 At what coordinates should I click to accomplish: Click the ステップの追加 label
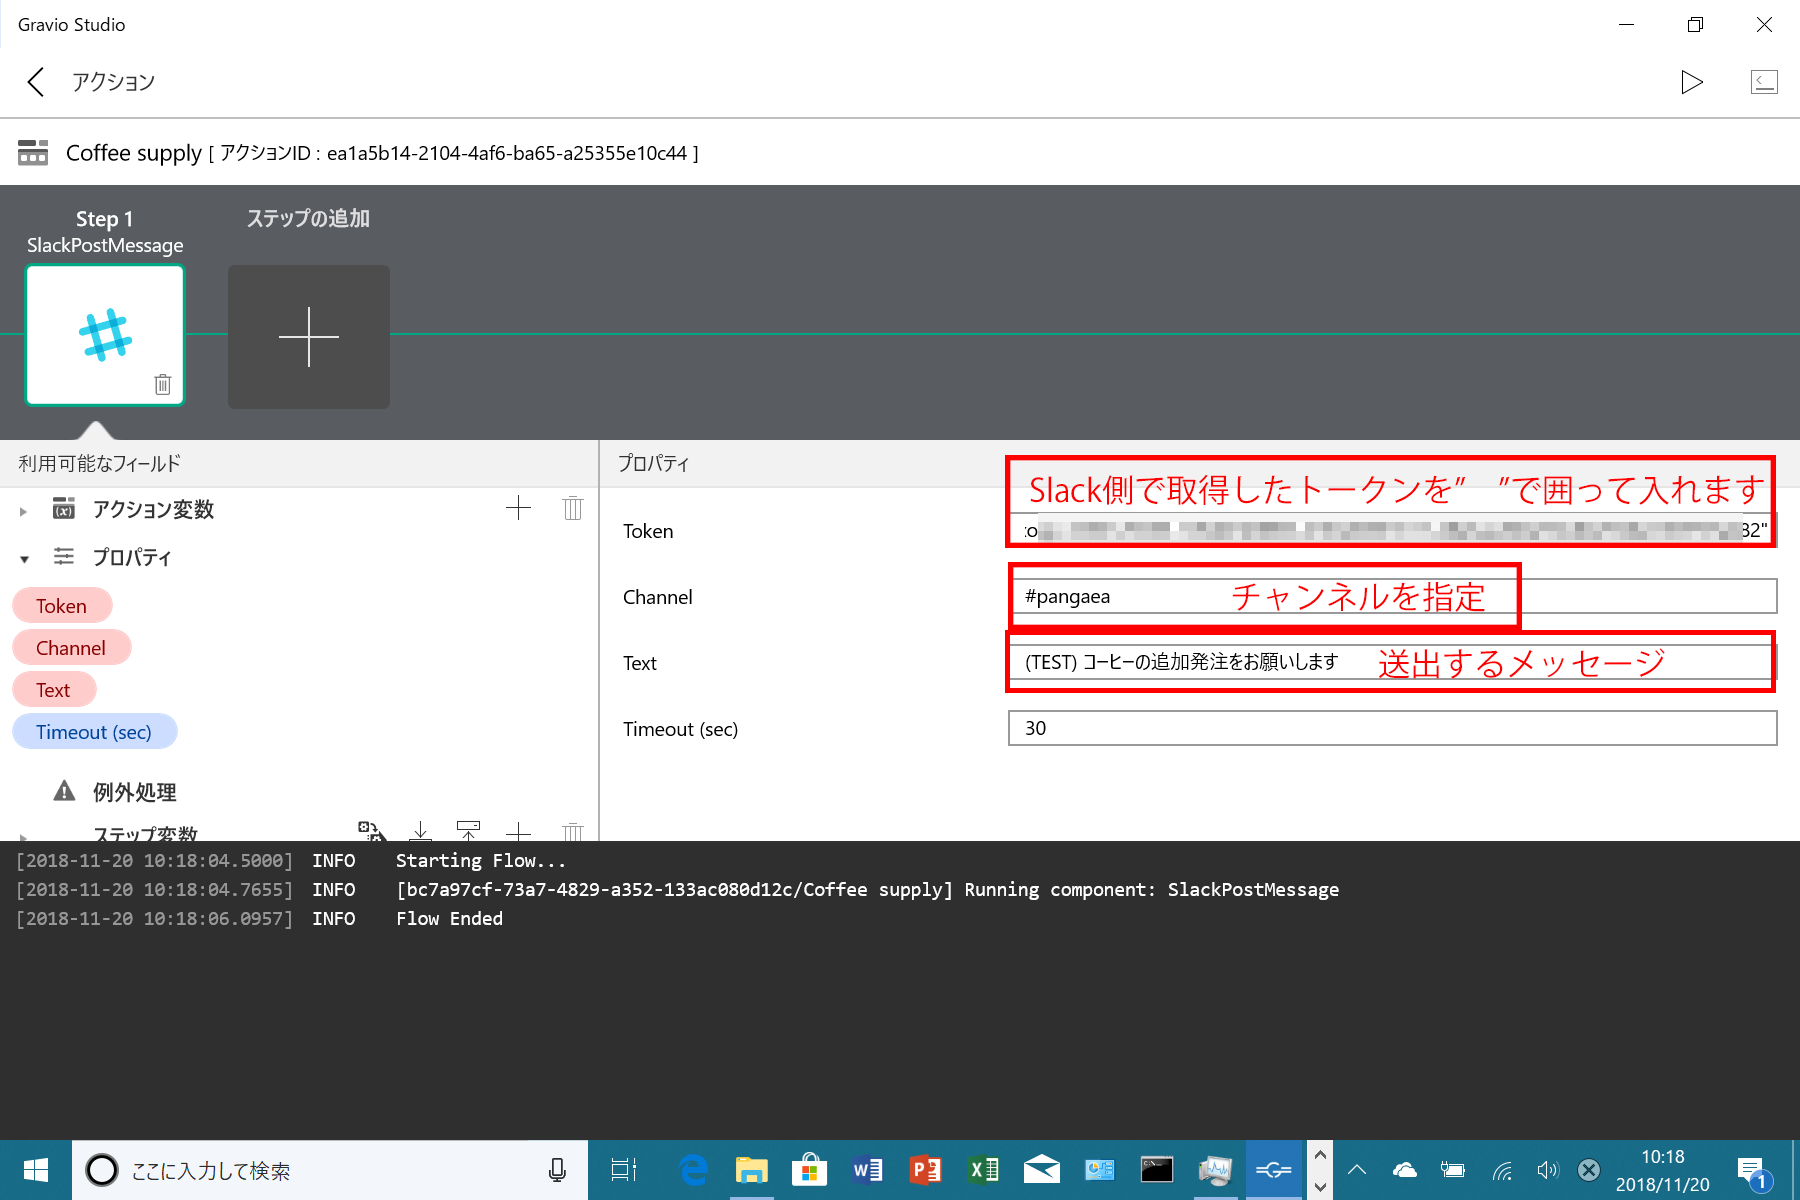(x=308, y=218)
